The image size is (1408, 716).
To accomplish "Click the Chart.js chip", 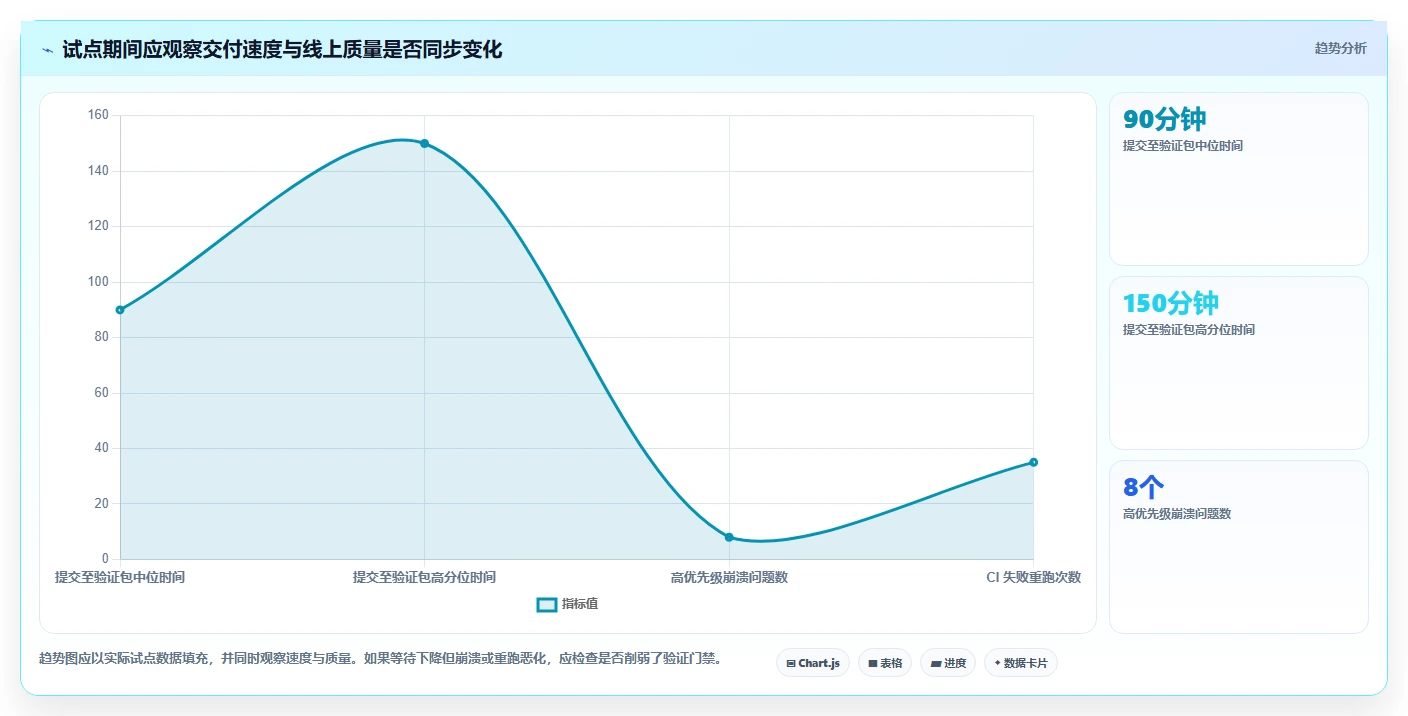I will (813, 663).
